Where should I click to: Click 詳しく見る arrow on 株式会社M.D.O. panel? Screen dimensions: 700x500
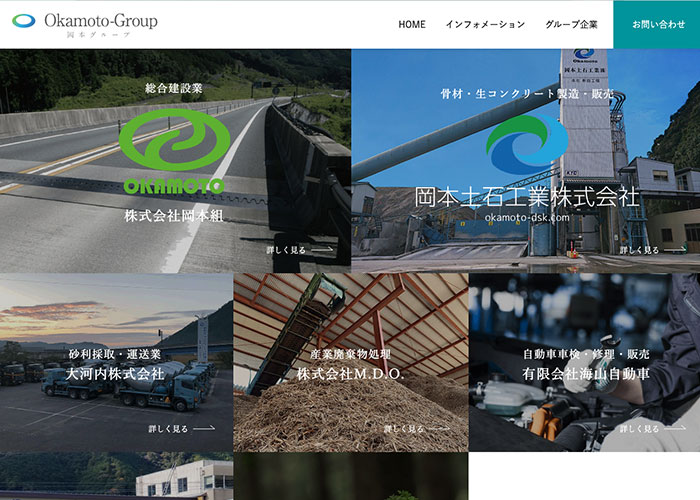pyautogui.click(x=417, y=429)
